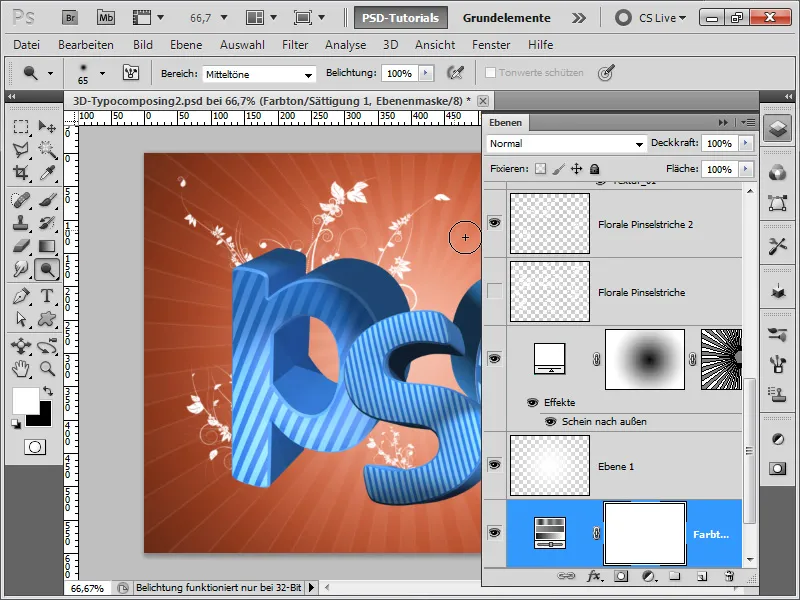Click the new adjustment layer icon

tap(648, 576)
